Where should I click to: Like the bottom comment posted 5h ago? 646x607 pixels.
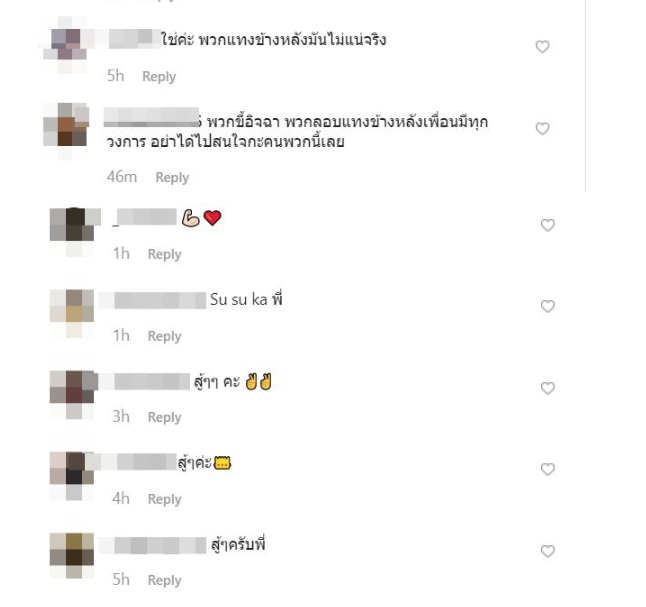coord(548,551)
